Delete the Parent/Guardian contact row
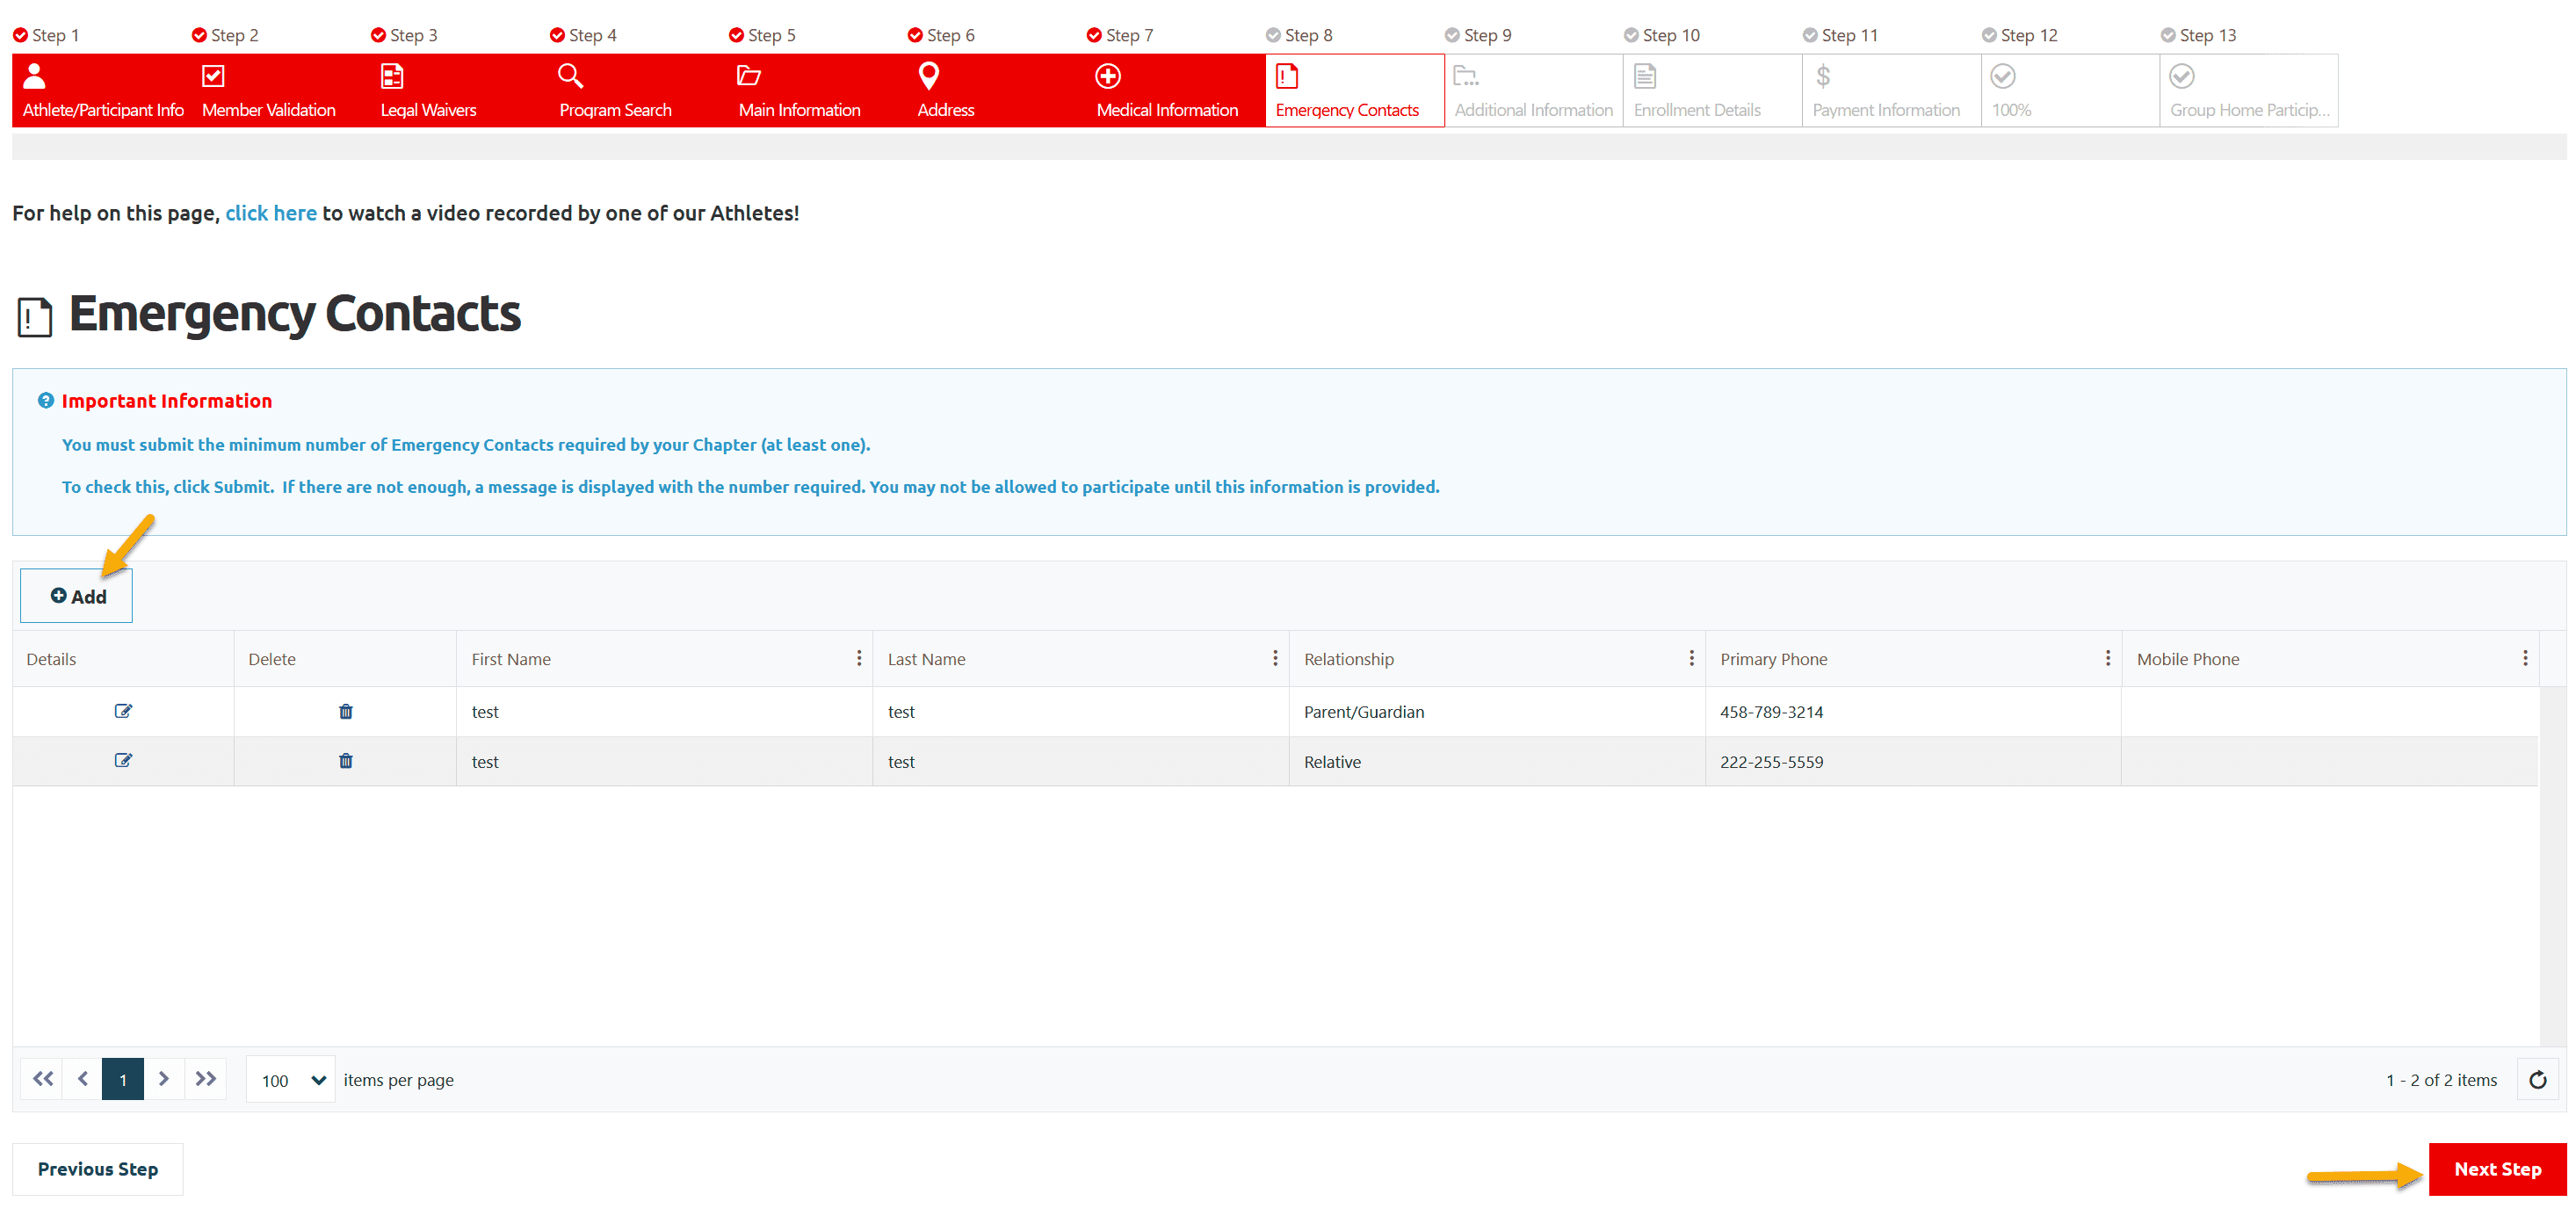2576x1209 pixels. 346,711
